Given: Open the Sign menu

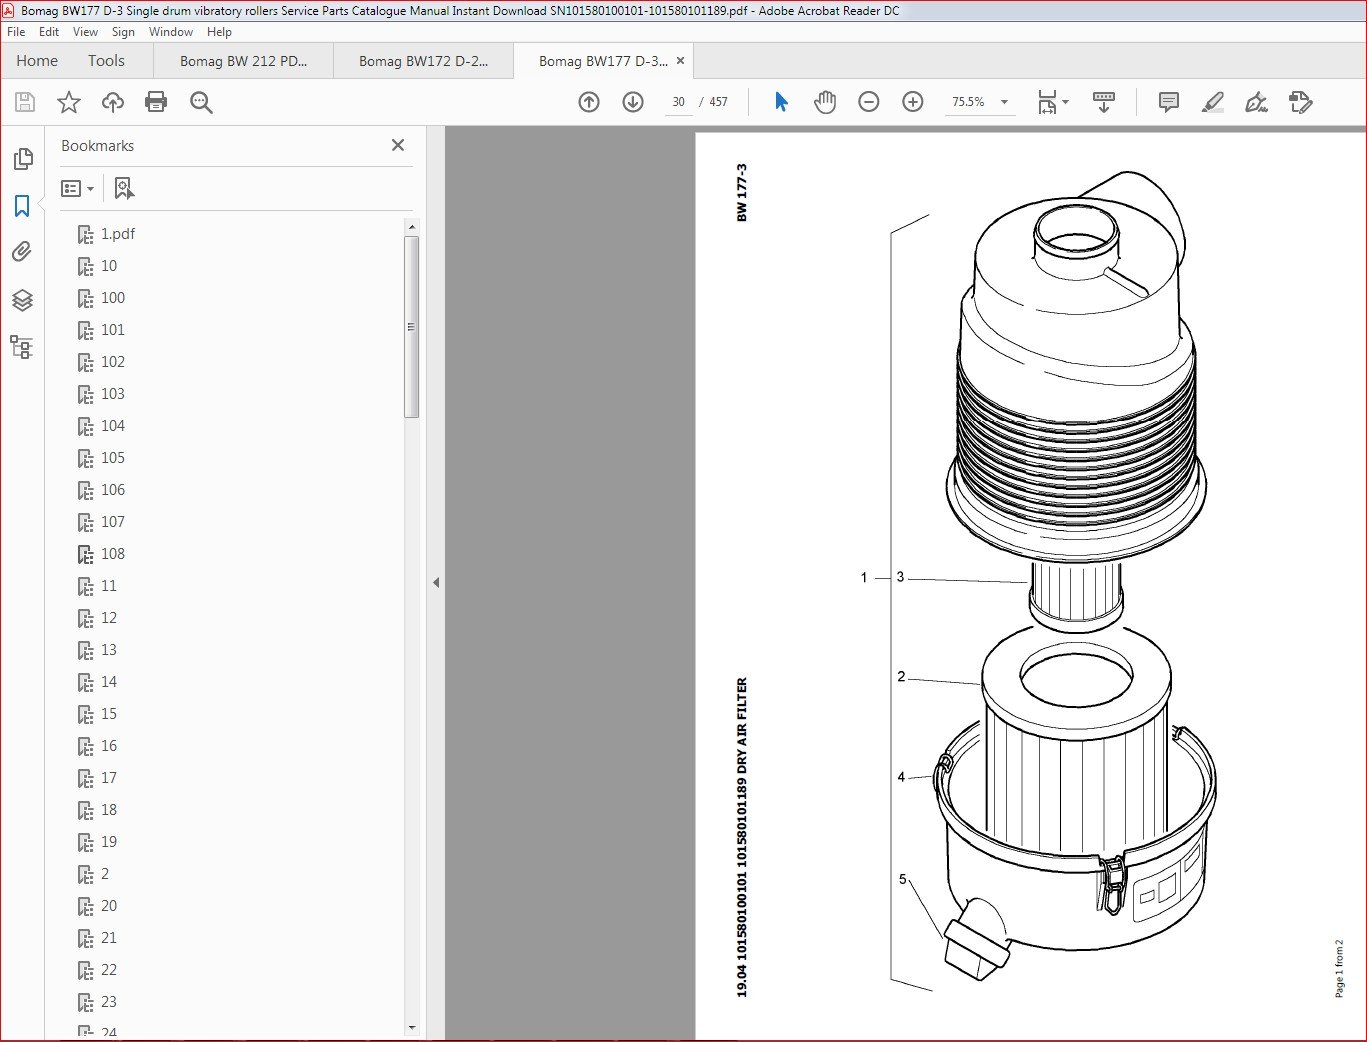Looking at the screenshot, I should 123,32.
